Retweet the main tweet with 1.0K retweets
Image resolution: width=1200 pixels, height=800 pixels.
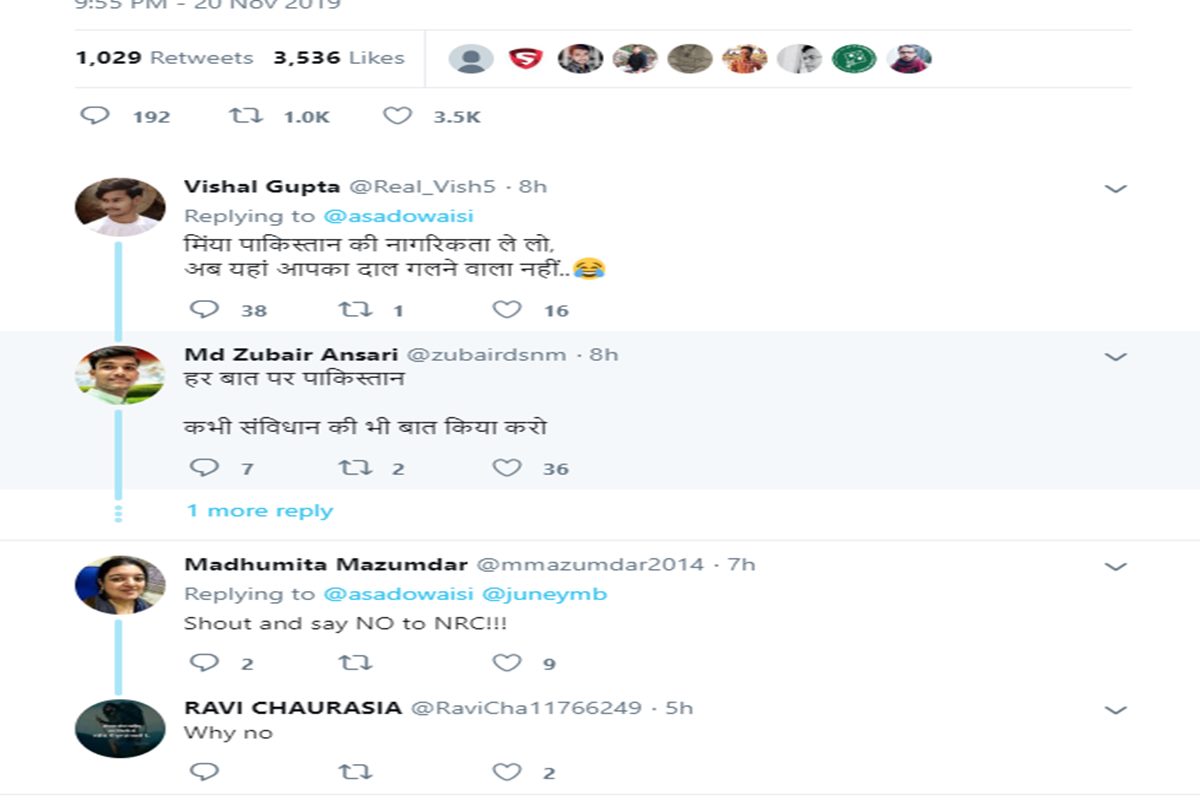tap(245, 116)
